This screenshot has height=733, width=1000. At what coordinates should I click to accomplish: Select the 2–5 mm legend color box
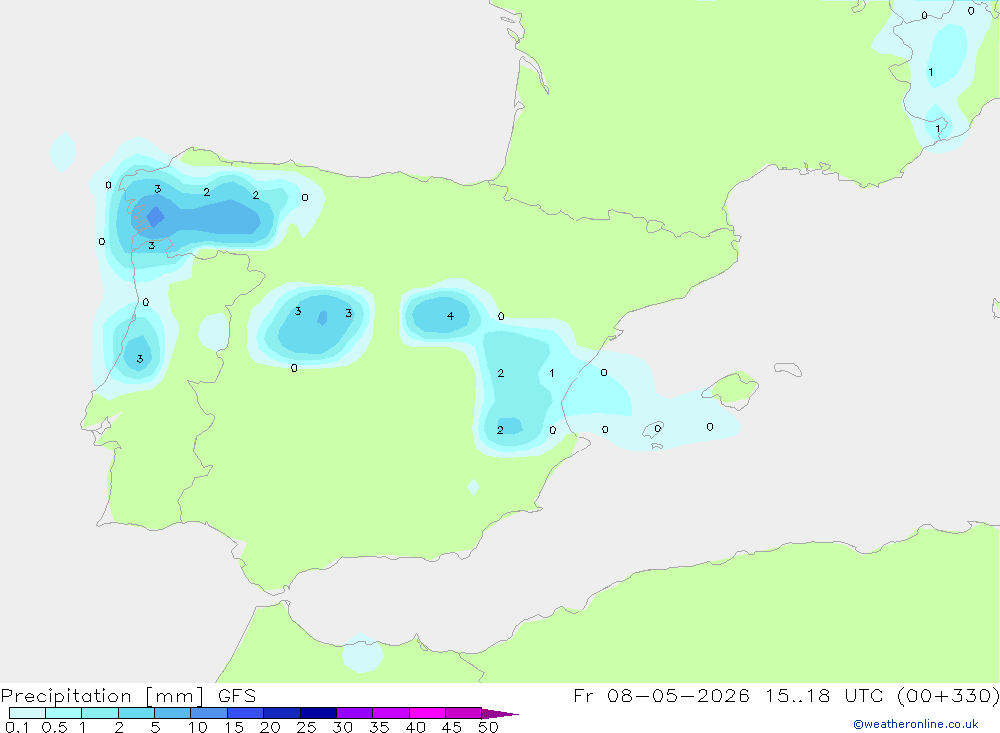(x=136, y=713)
